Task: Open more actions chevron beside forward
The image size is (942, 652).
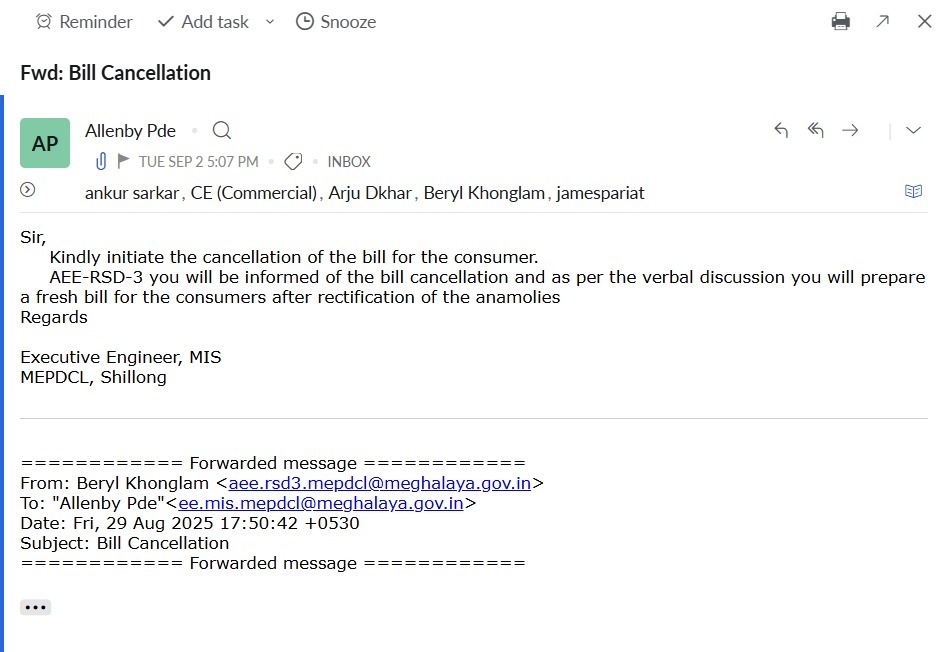Action: [x=913, y=130]
